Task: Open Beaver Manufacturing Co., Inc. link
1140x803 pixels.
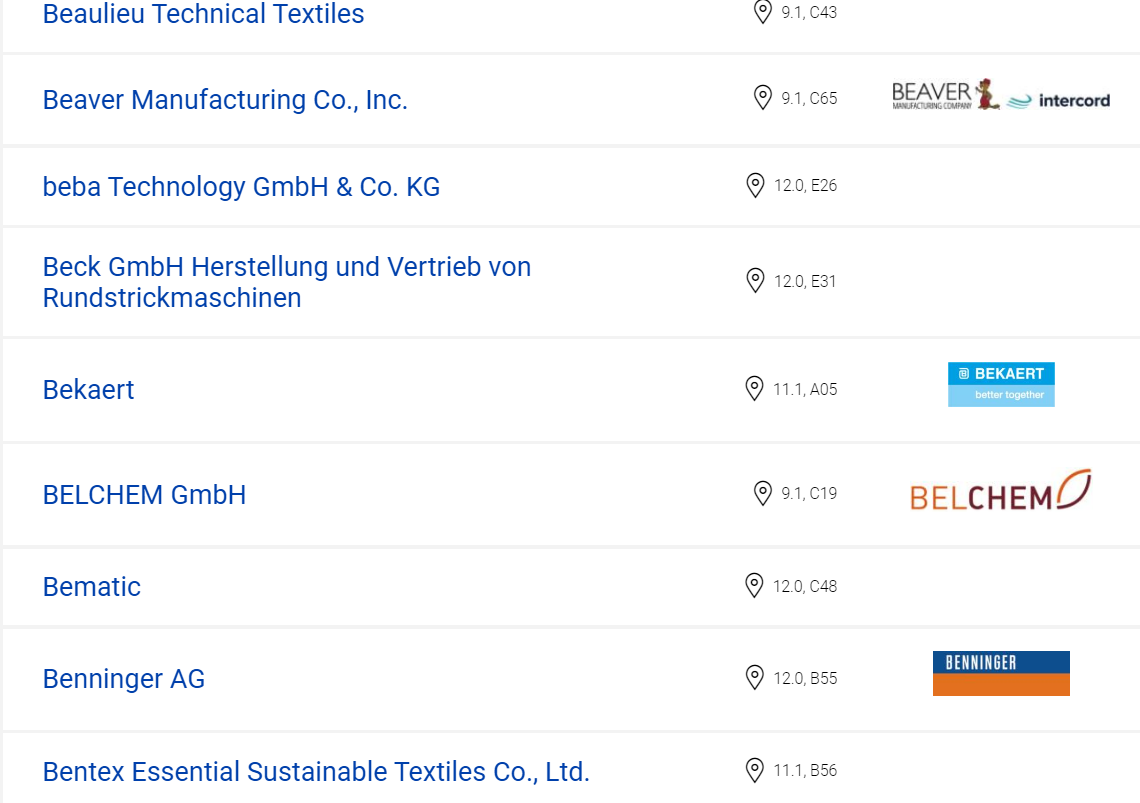Action: click(225, 100)
